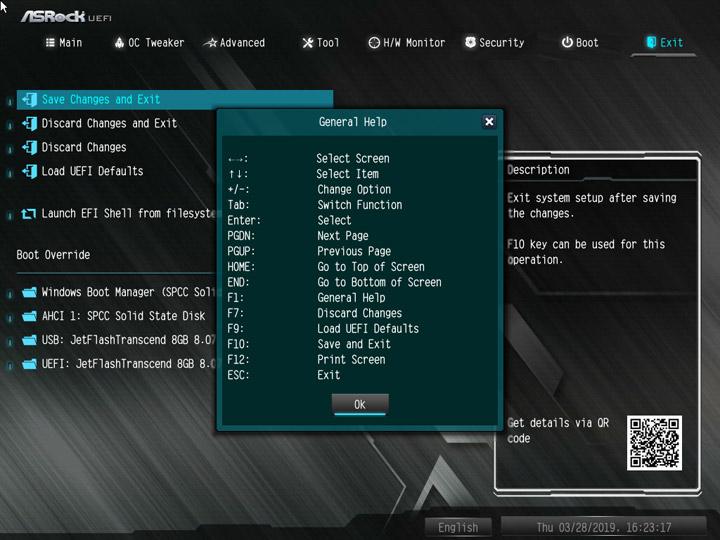
Task: Boot from Windows Boot Manager entry
Action: click(129, 292)
